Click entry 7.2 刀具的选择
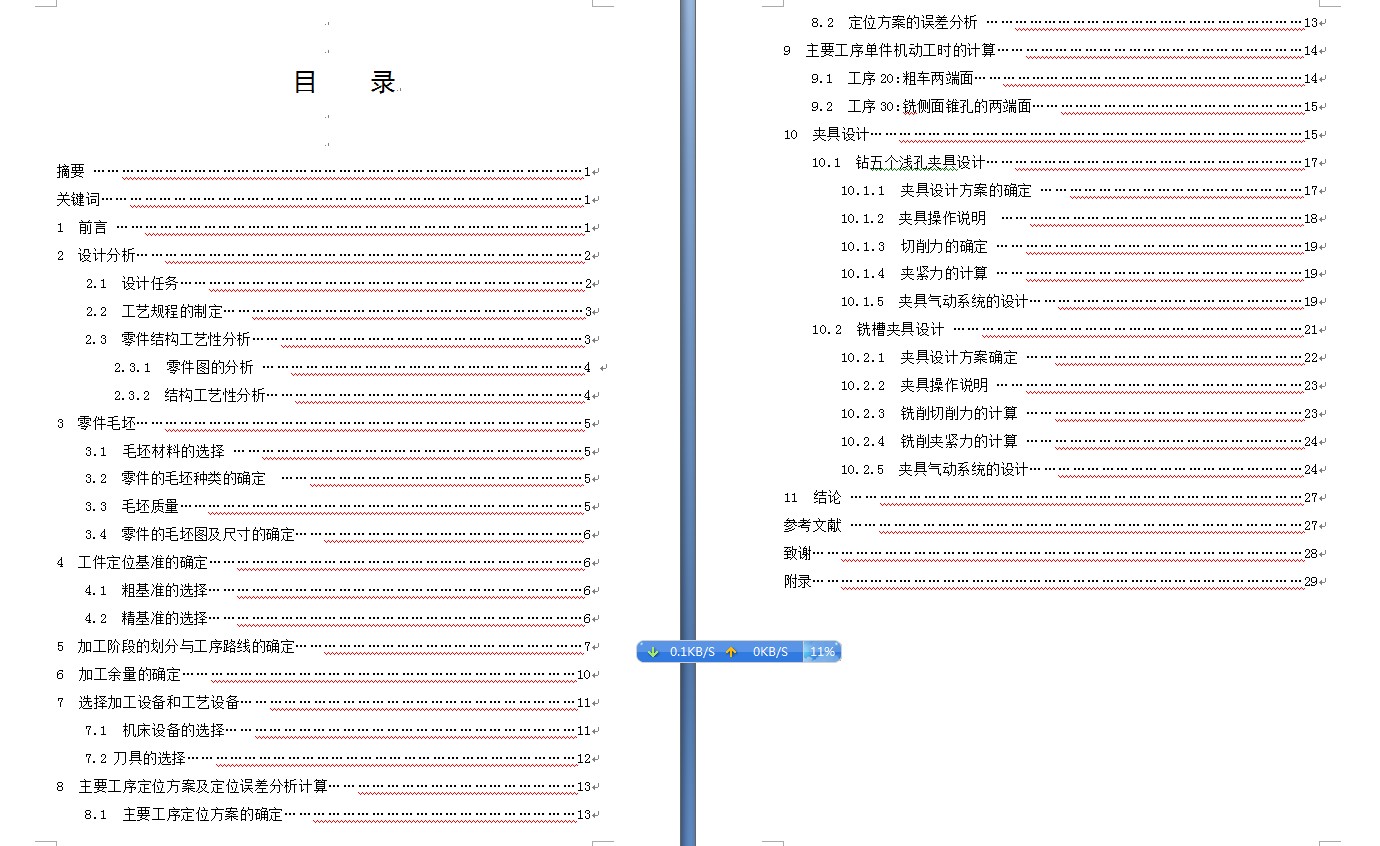This screenshot has height=846, width=1380. point(339,759)
